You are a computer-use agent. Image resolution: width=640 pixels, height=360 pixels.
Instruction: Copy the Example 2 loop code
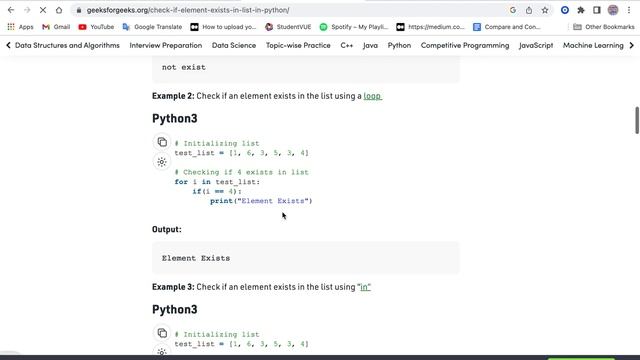(162, 142)
